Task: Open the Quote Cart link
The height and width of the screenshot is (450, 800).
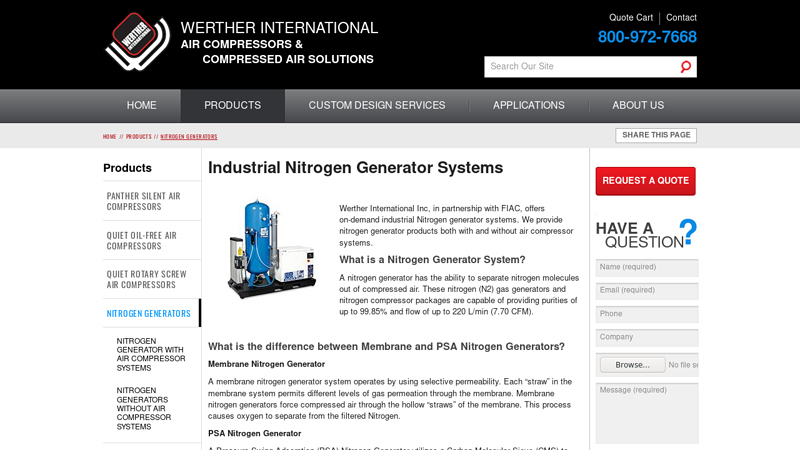Action: coord(631,17)
